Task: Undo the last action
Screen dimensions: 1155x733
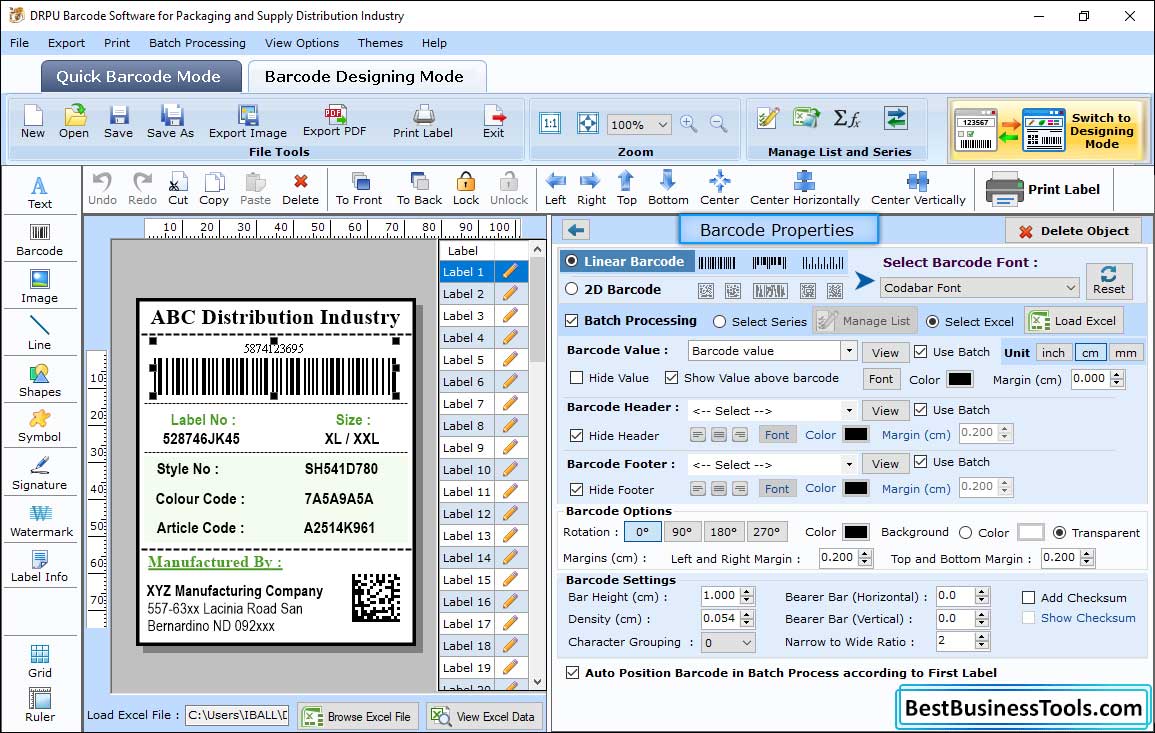Action: click(x=102, y=189)
